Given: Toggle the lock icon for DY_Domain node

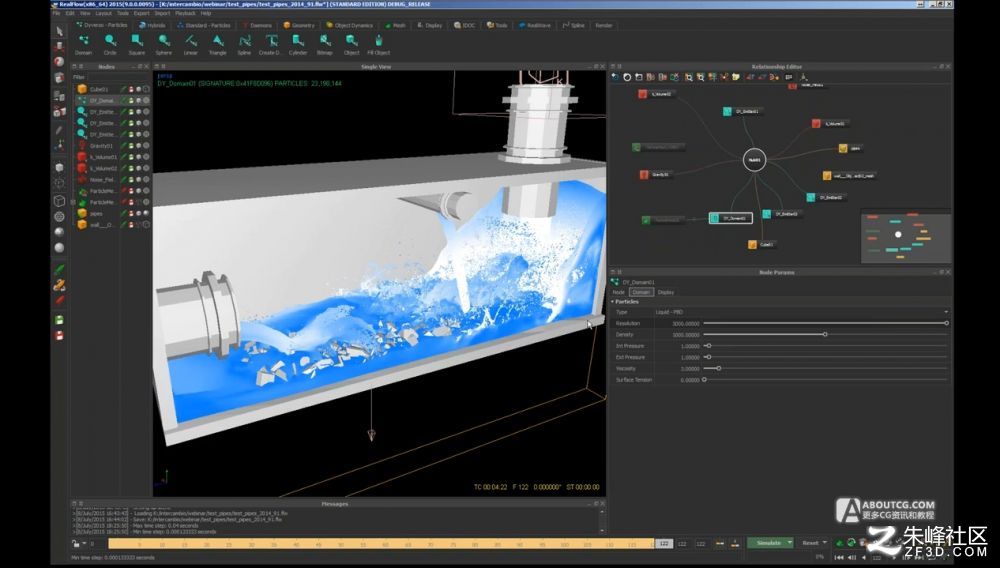Looking at the screenshot, I should click(131, 101).
